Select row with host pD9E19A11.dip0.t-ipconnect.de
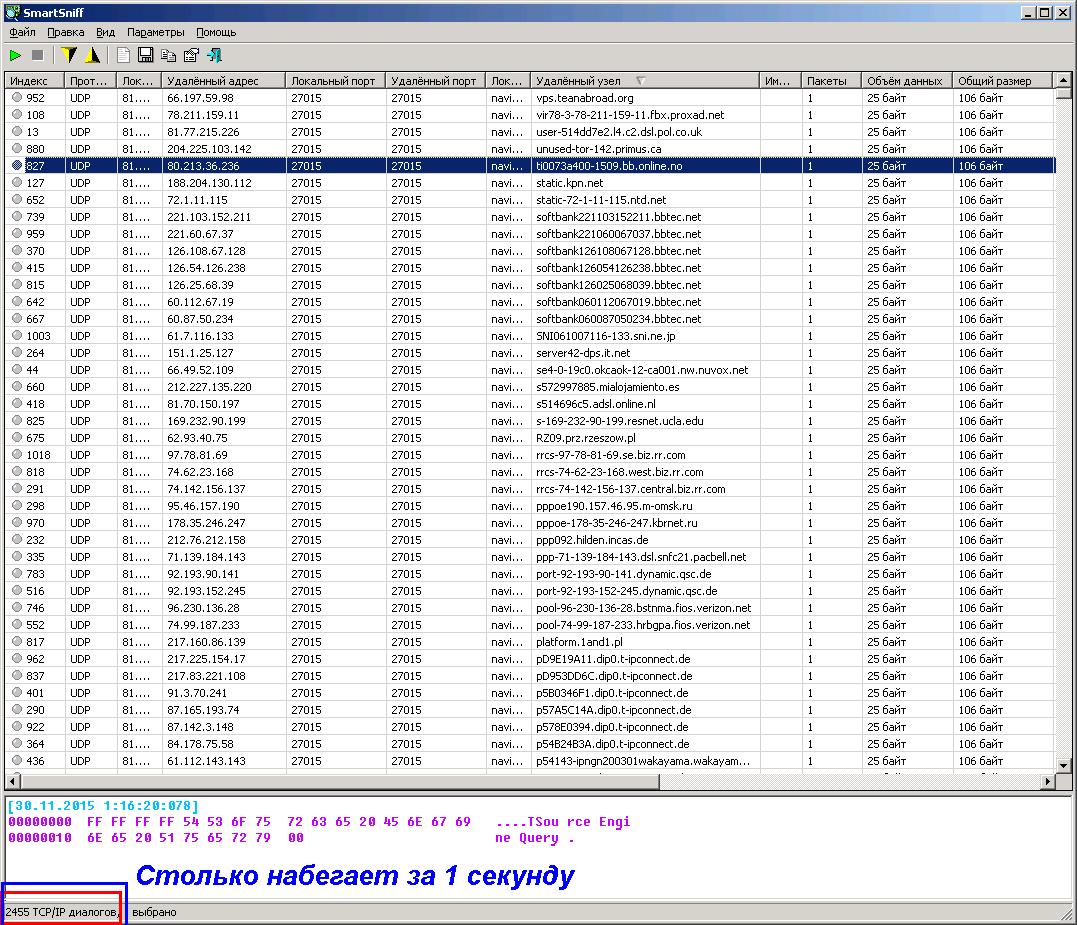The image size is (1077, 925). (x=530, y=659)
